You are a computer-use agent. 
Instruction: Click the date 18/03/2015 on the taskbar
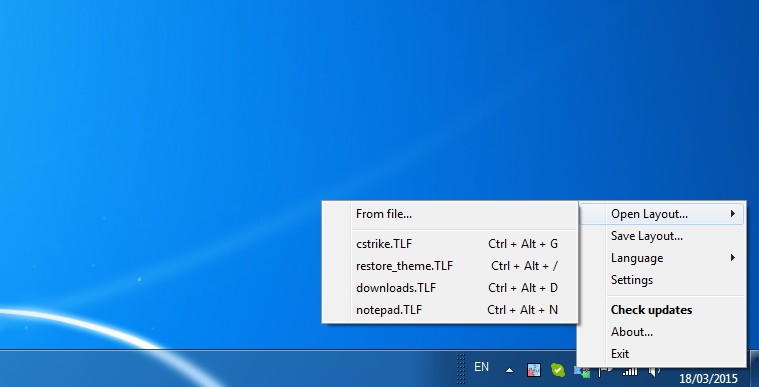tap(708, 378)
